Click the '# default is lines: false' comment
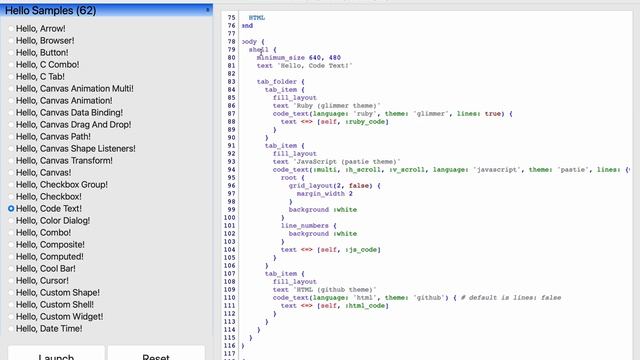The width and height of the screenshot is (640, 360). [x=511, y=298]
